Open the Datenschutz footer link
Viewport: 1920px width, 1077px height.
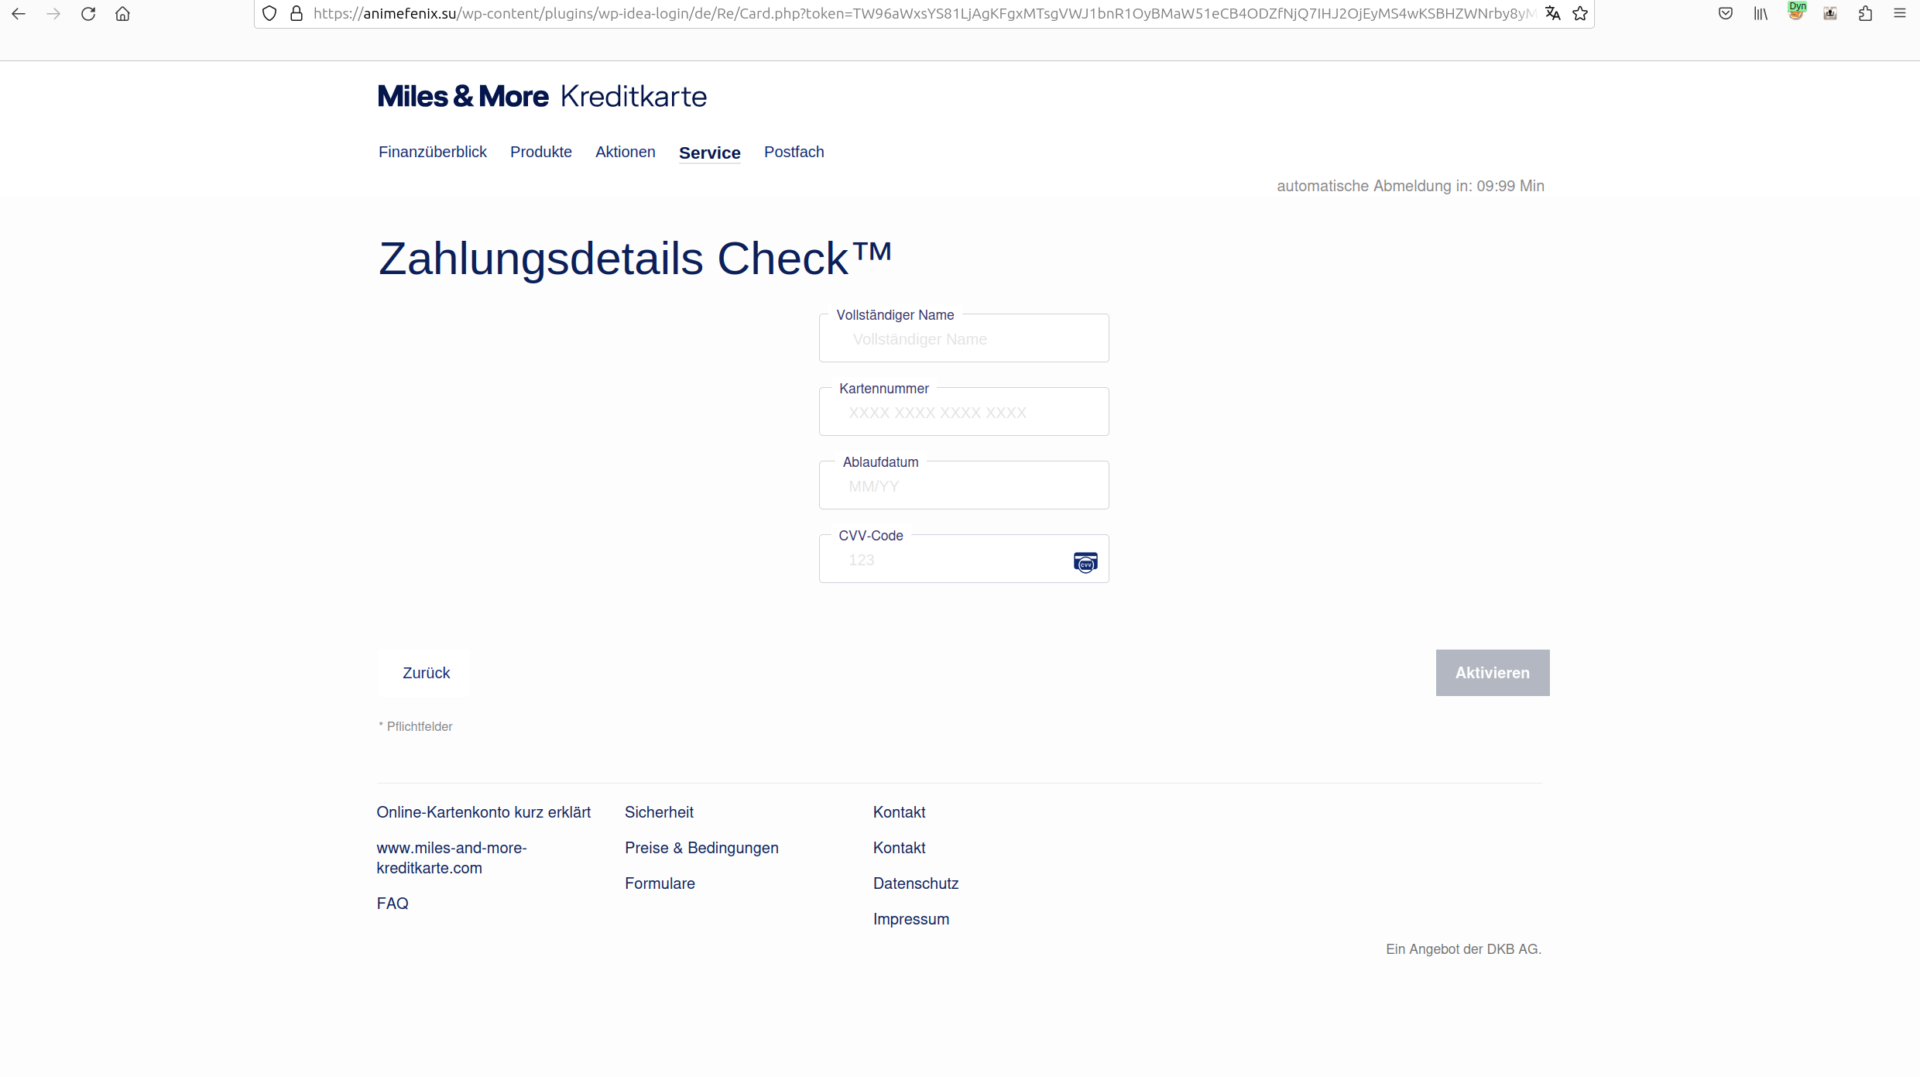[x=915, y=883]
